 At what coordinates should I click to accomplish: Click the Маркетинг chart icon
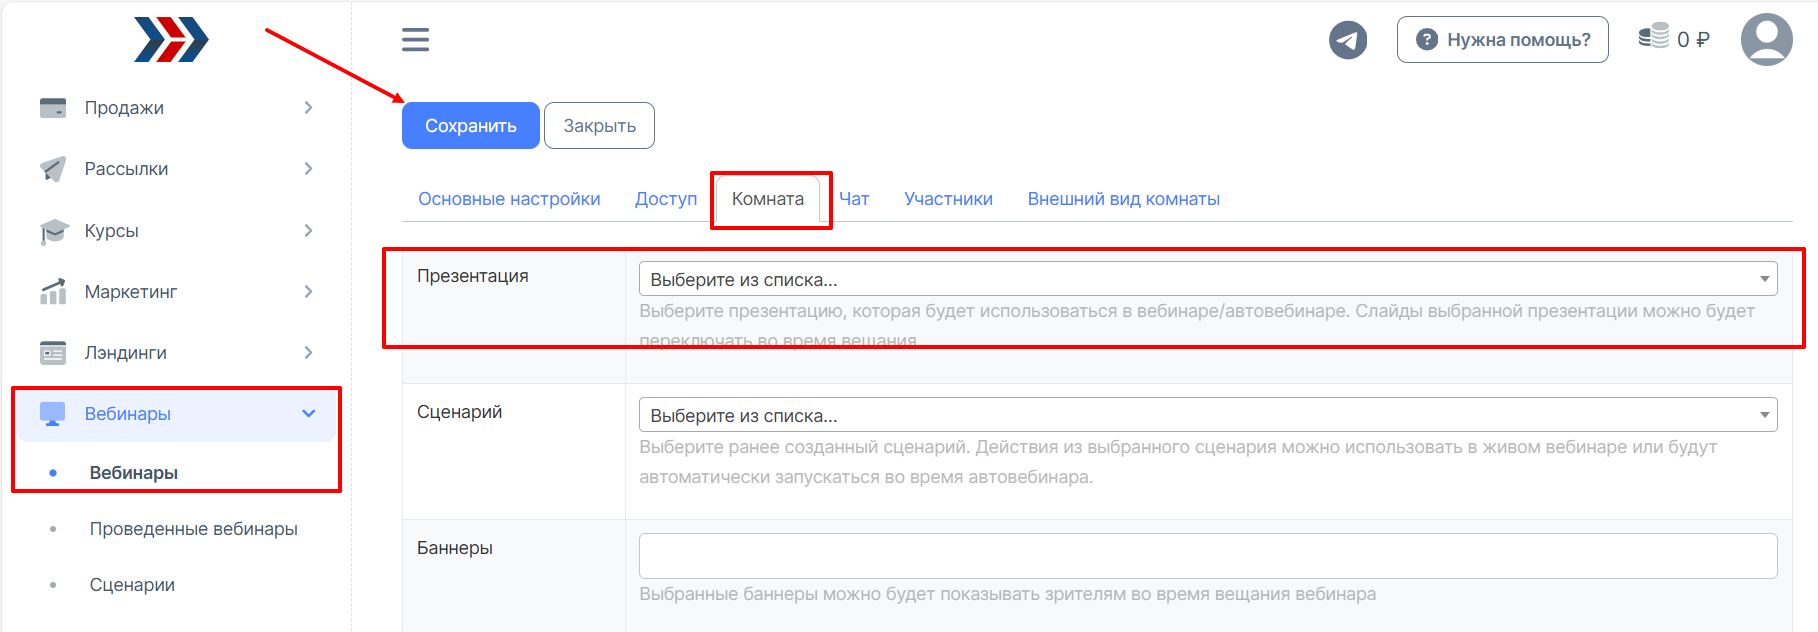click(x=53, y=292)
